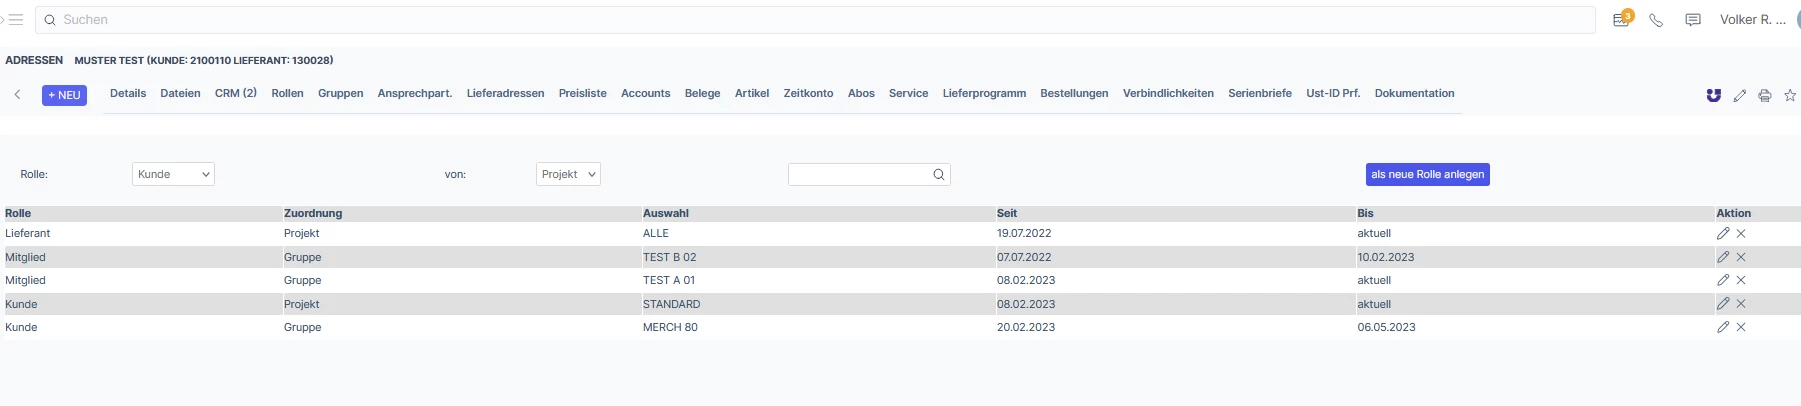This screenshot has width=1801, height=406.
Task: Open the Verbindlichkeiten tab
Action: pyautogui.click(x=1168, y=93)
